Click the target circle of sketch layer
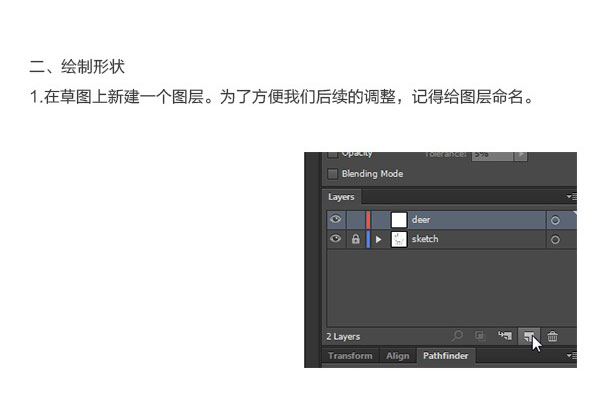The image size is (600, 404). point(555,240)
